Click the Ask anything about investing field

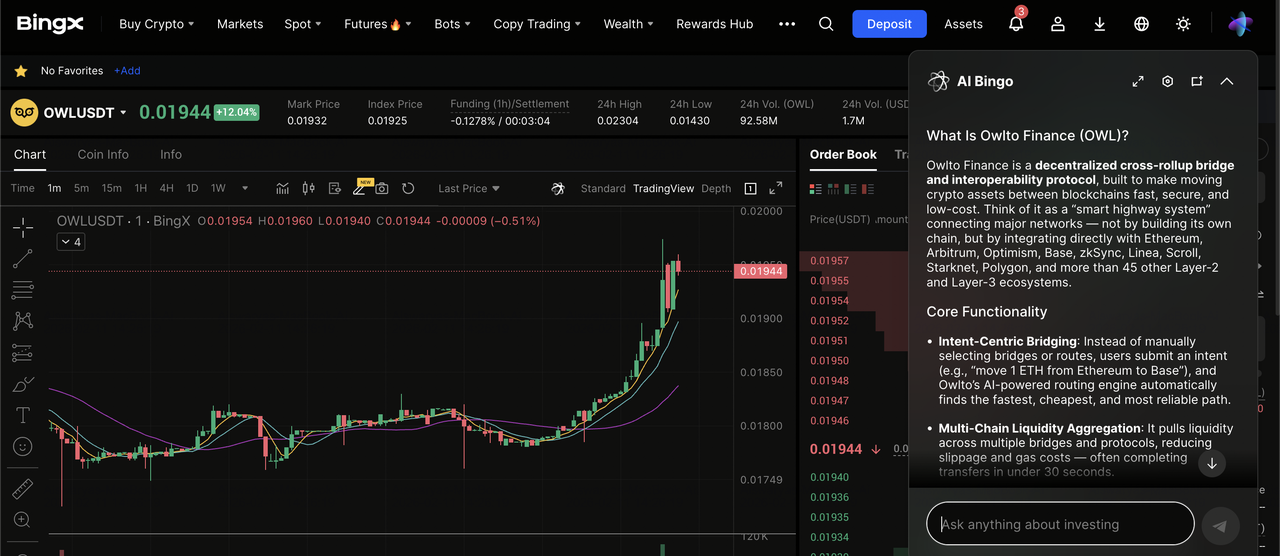(x=1060, y=524)
